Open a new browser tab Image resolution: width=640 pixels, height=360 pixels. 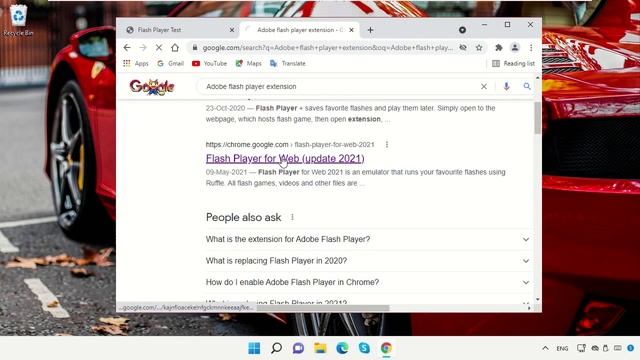coord(370,30)
